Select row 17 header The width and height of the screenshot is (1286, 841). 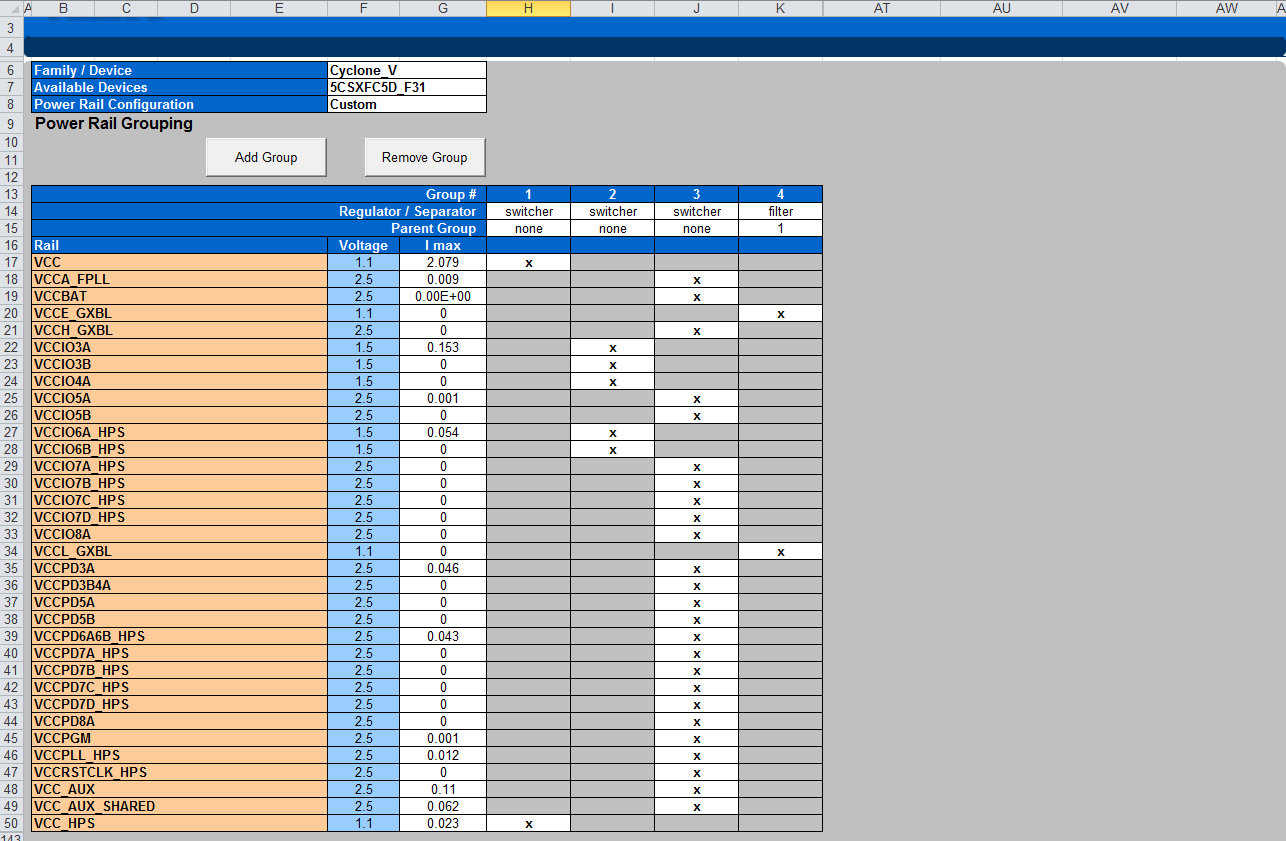click(11, 262)
